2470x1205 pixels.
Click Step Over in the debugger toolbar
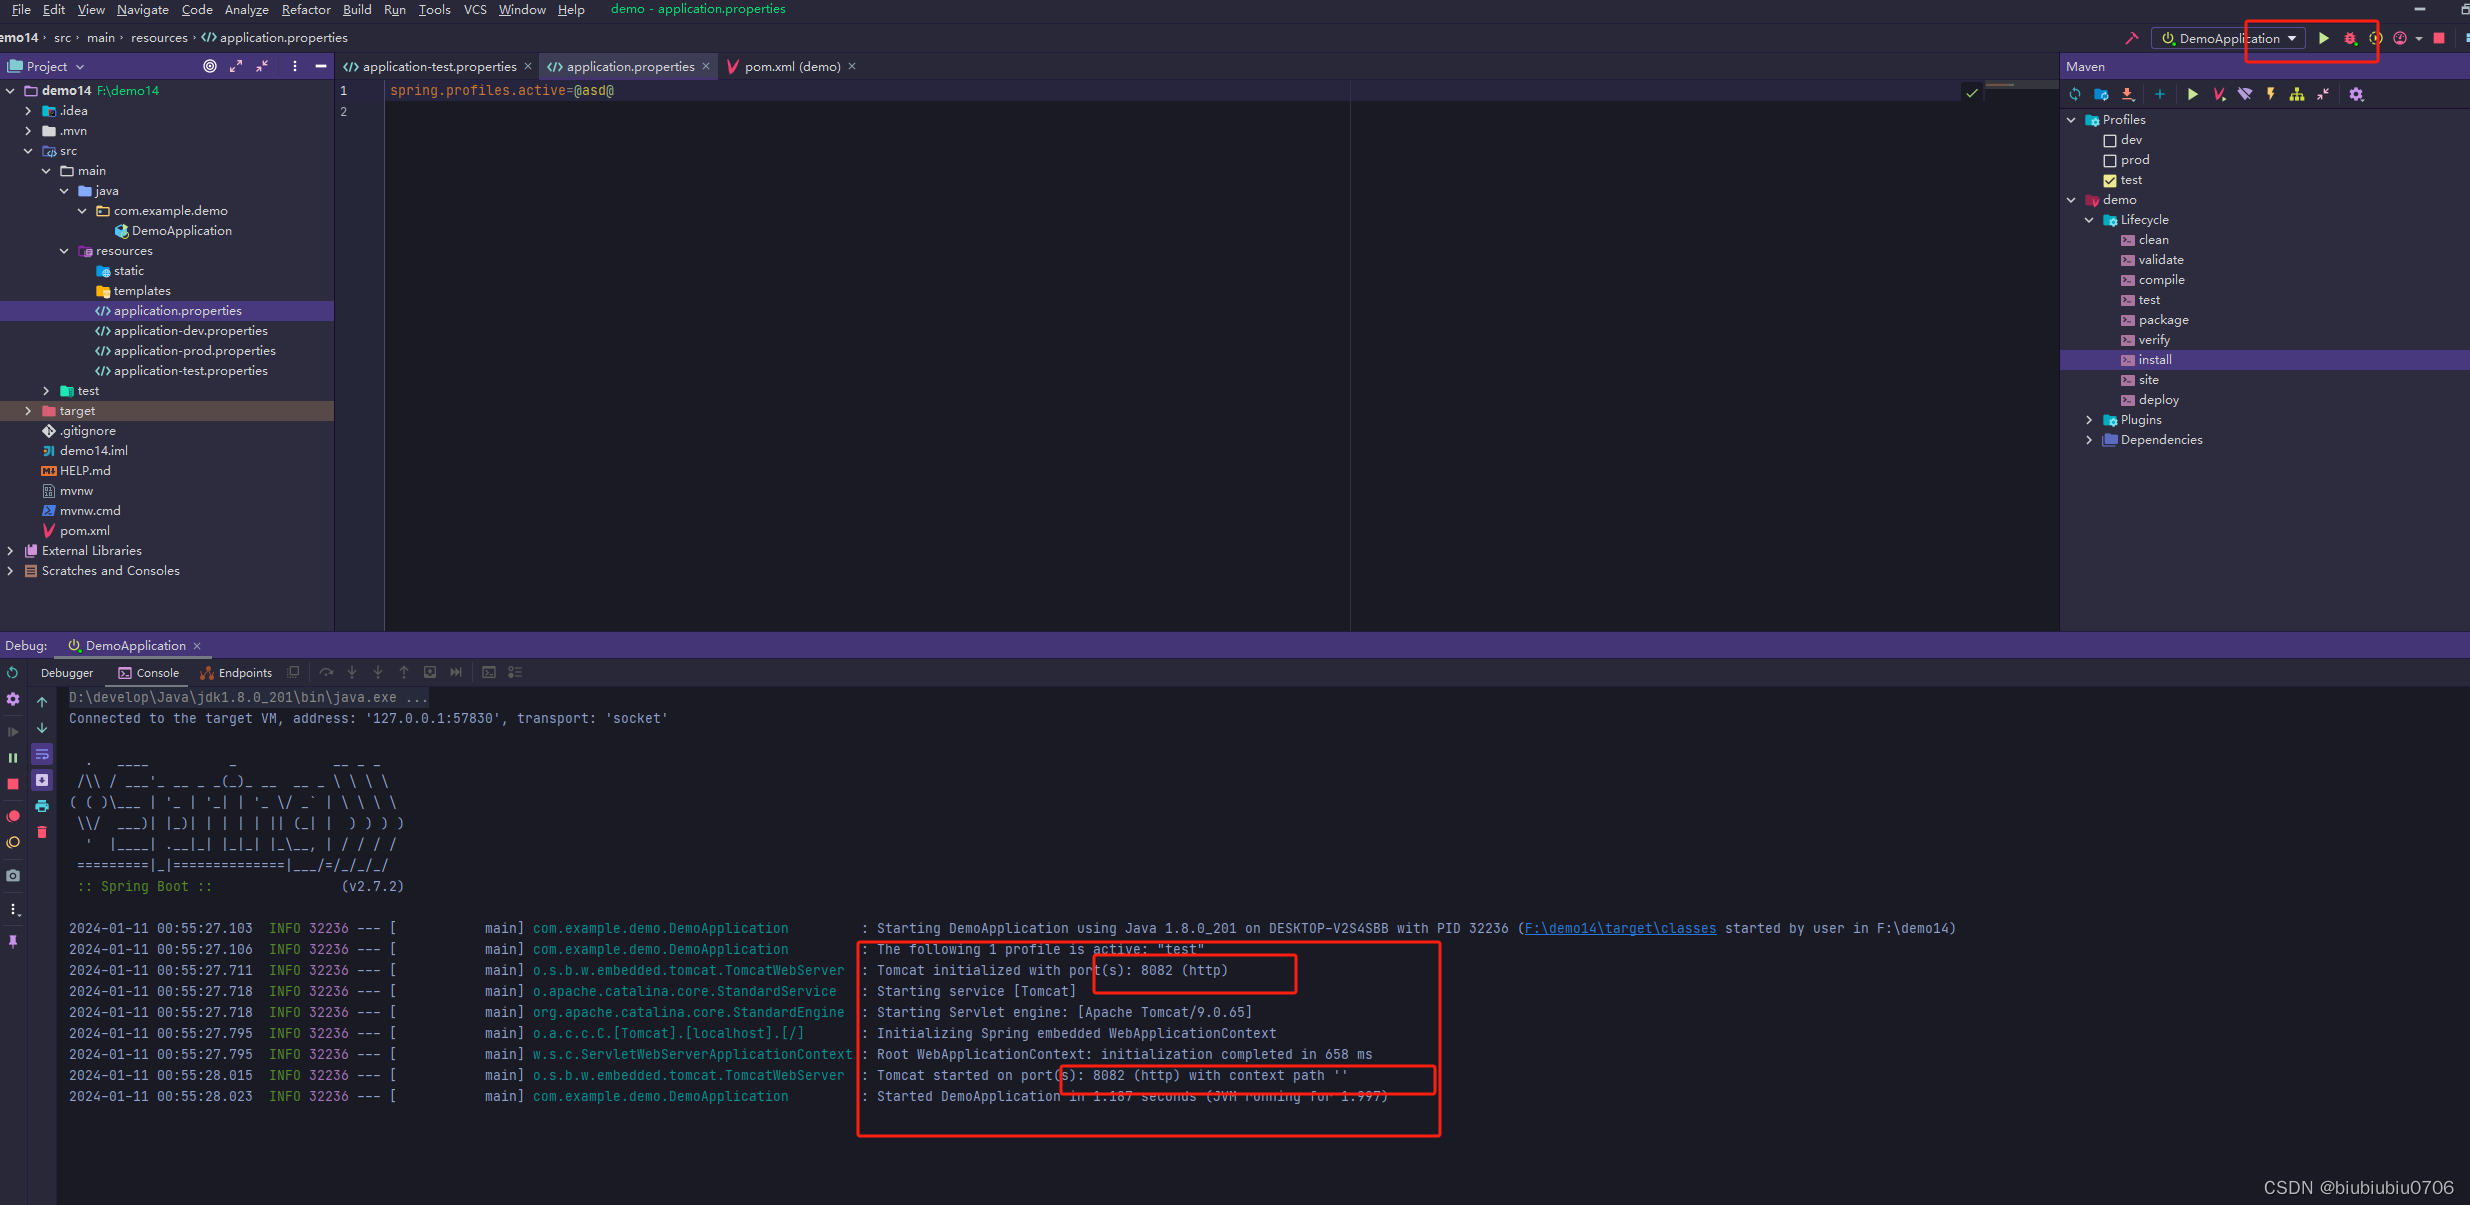click(326, 672)
